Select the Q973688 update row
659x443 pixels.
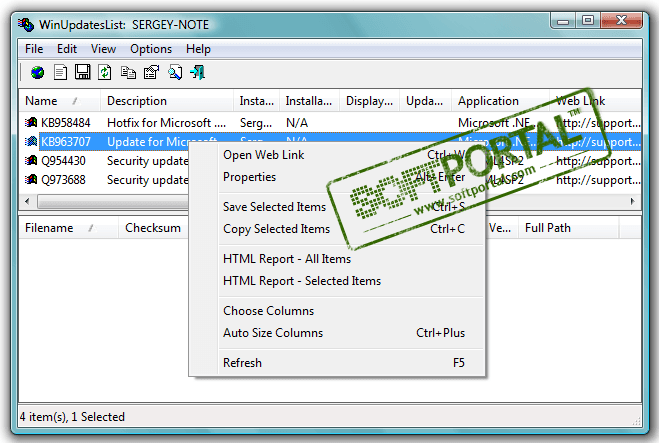click(x=104, y=179)
